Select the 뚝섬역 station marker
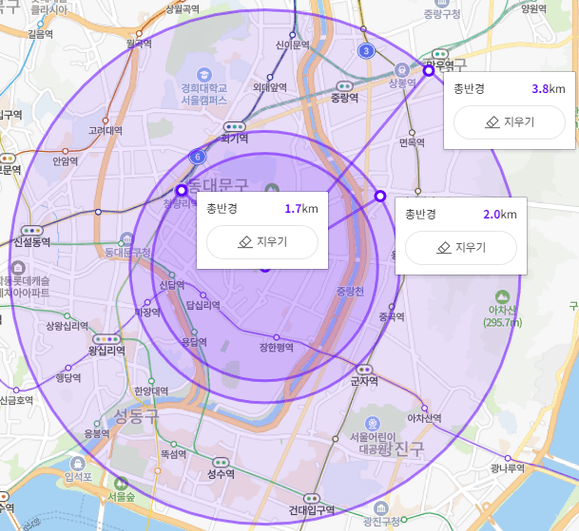This screenshot has width=579, height=531. click(x=174, y=444)
